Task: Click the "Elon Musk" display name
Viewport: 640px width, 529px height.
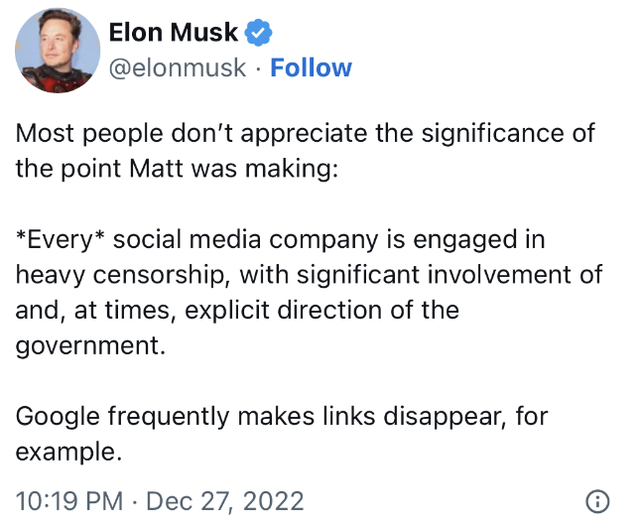Action: pos(172,33)
